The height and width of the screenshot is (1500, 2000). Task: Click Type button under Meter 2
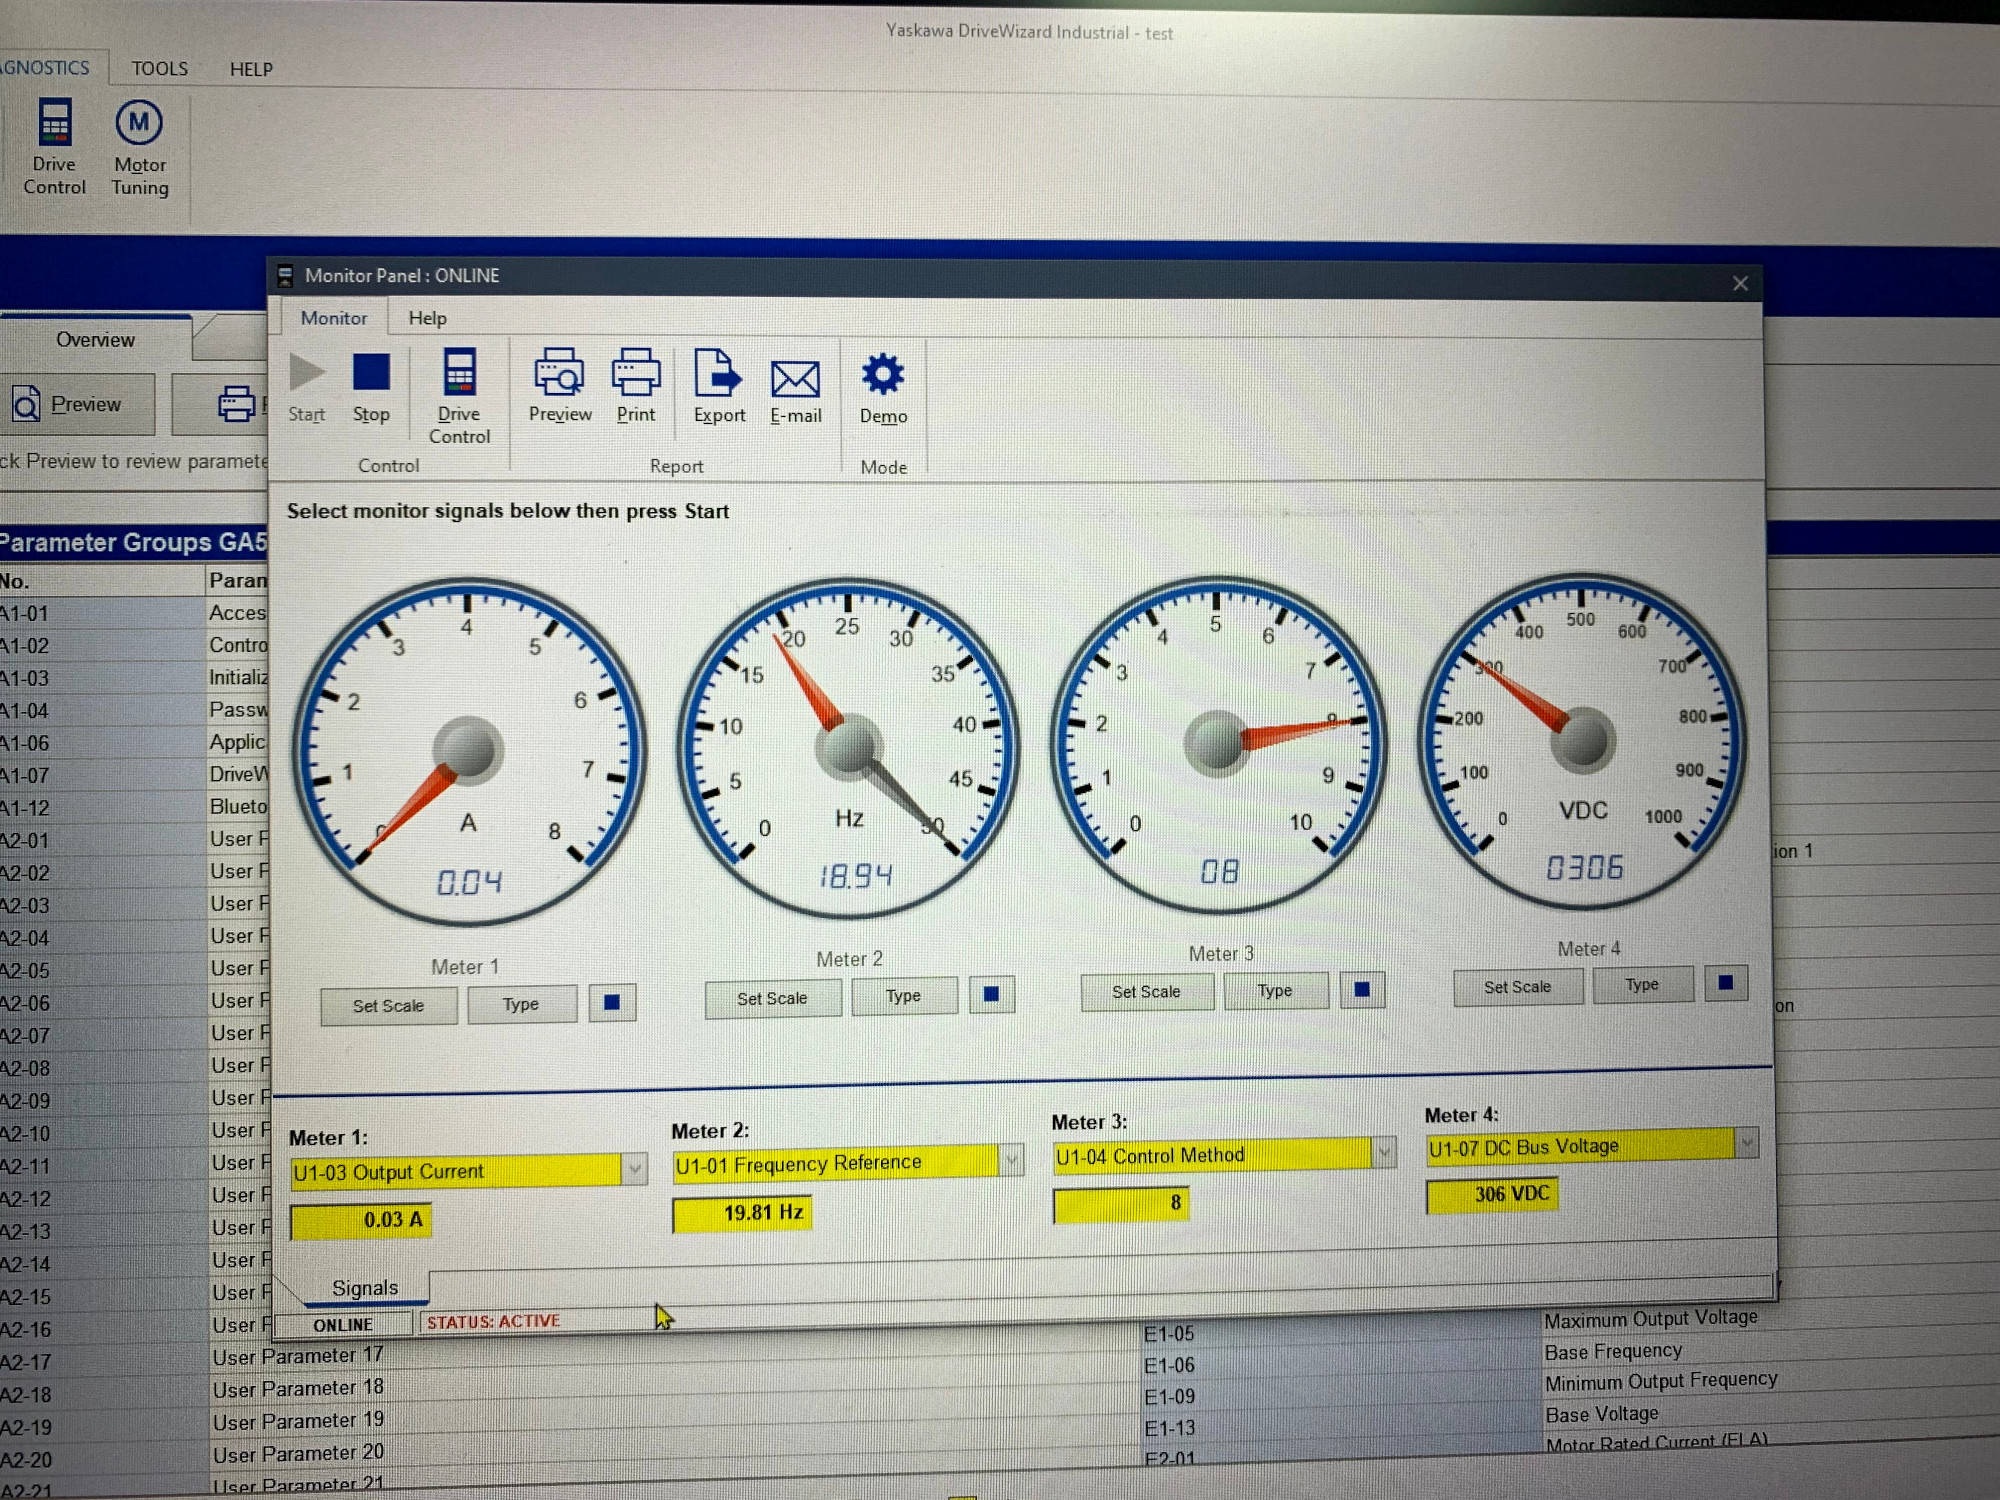tap(903, 996)
